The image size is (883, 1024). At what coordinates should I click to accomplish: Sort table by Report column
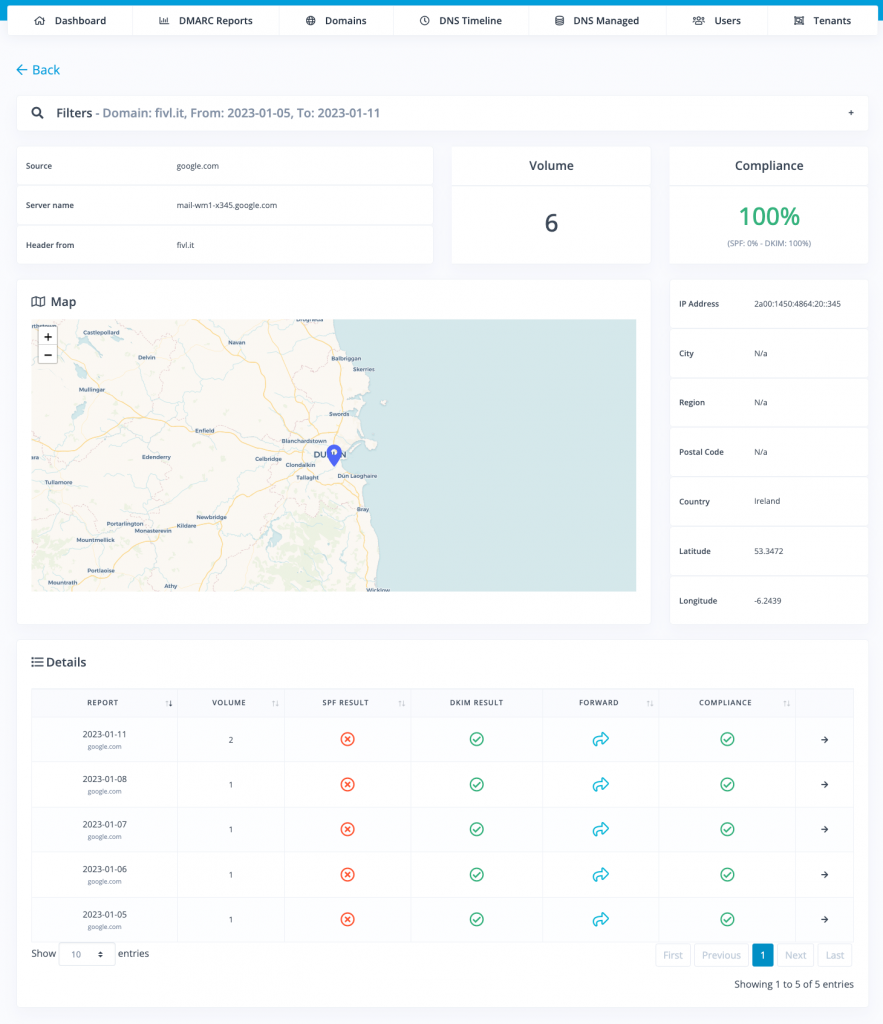tap(104, 703)
